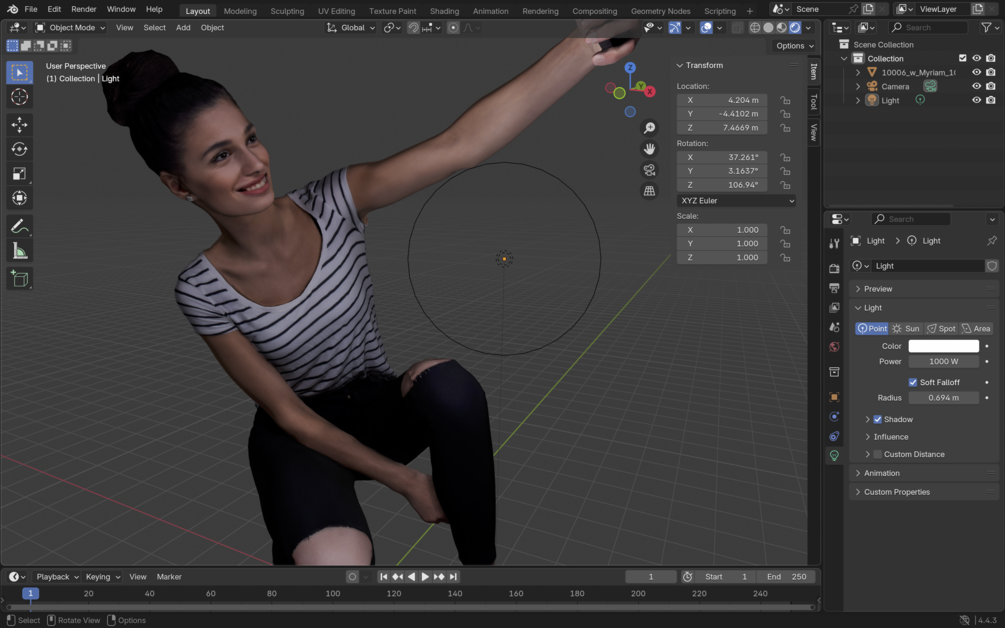The height and width of the screenshot is (628, 1005).
Task: Open the XYZ Euler rotation mode dropdown
Action: [x=737, y=201]
